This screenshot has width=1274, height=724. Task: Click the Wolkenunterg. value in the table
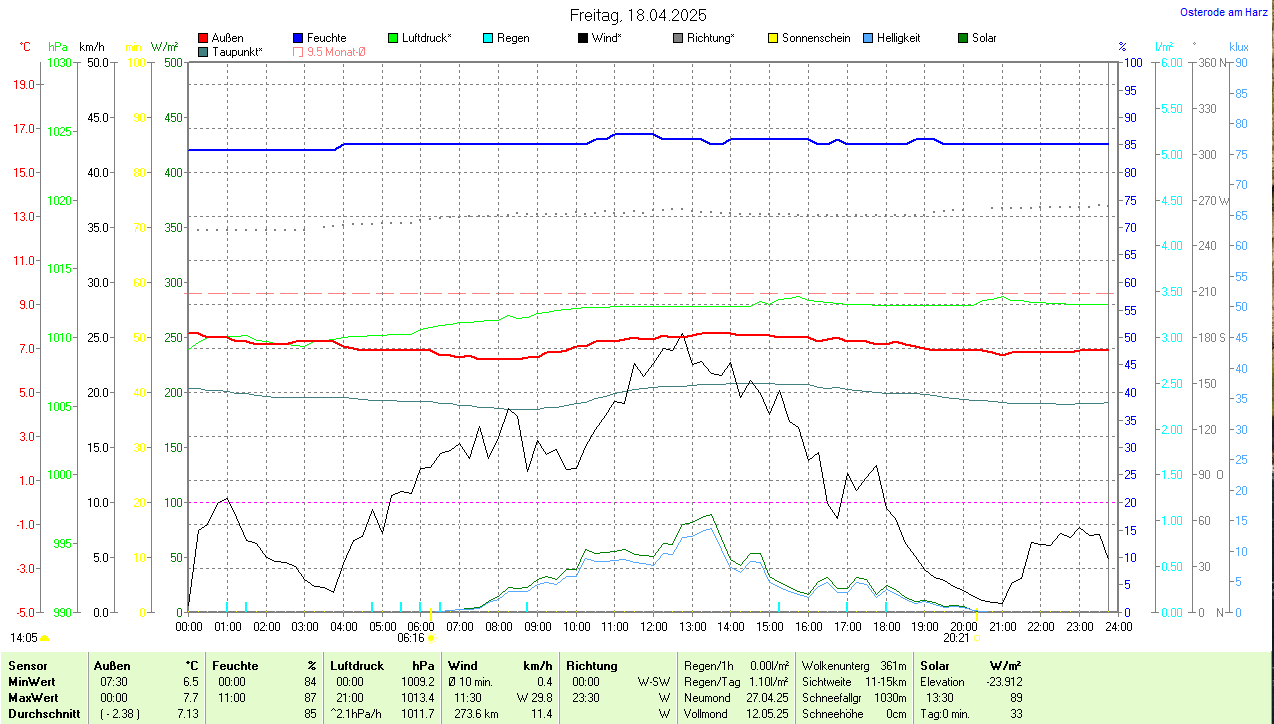(893, 665)
